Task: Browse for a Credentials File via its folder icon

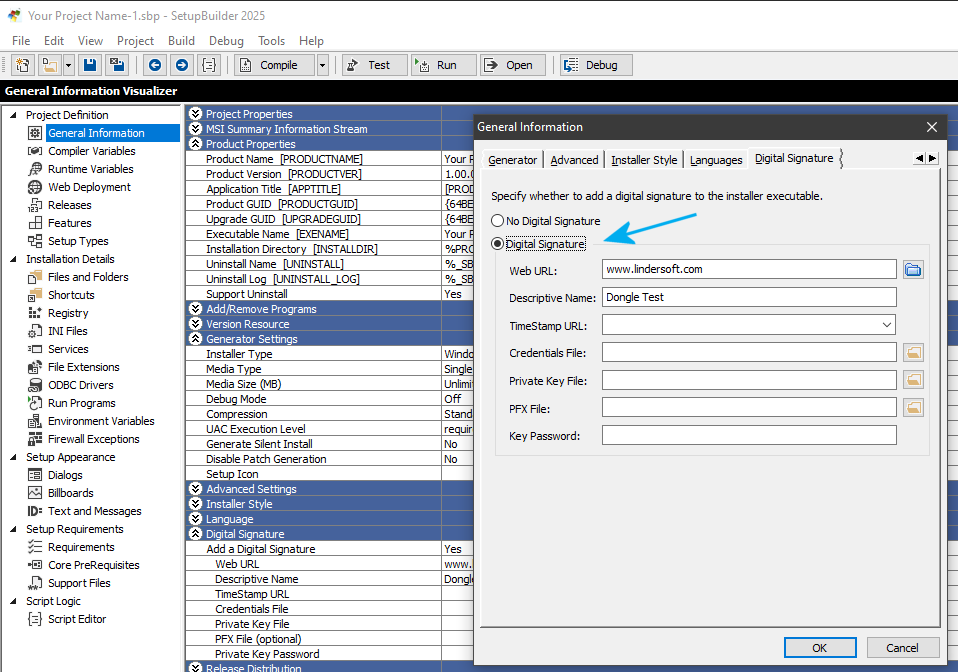Action: tap(913, 351)
